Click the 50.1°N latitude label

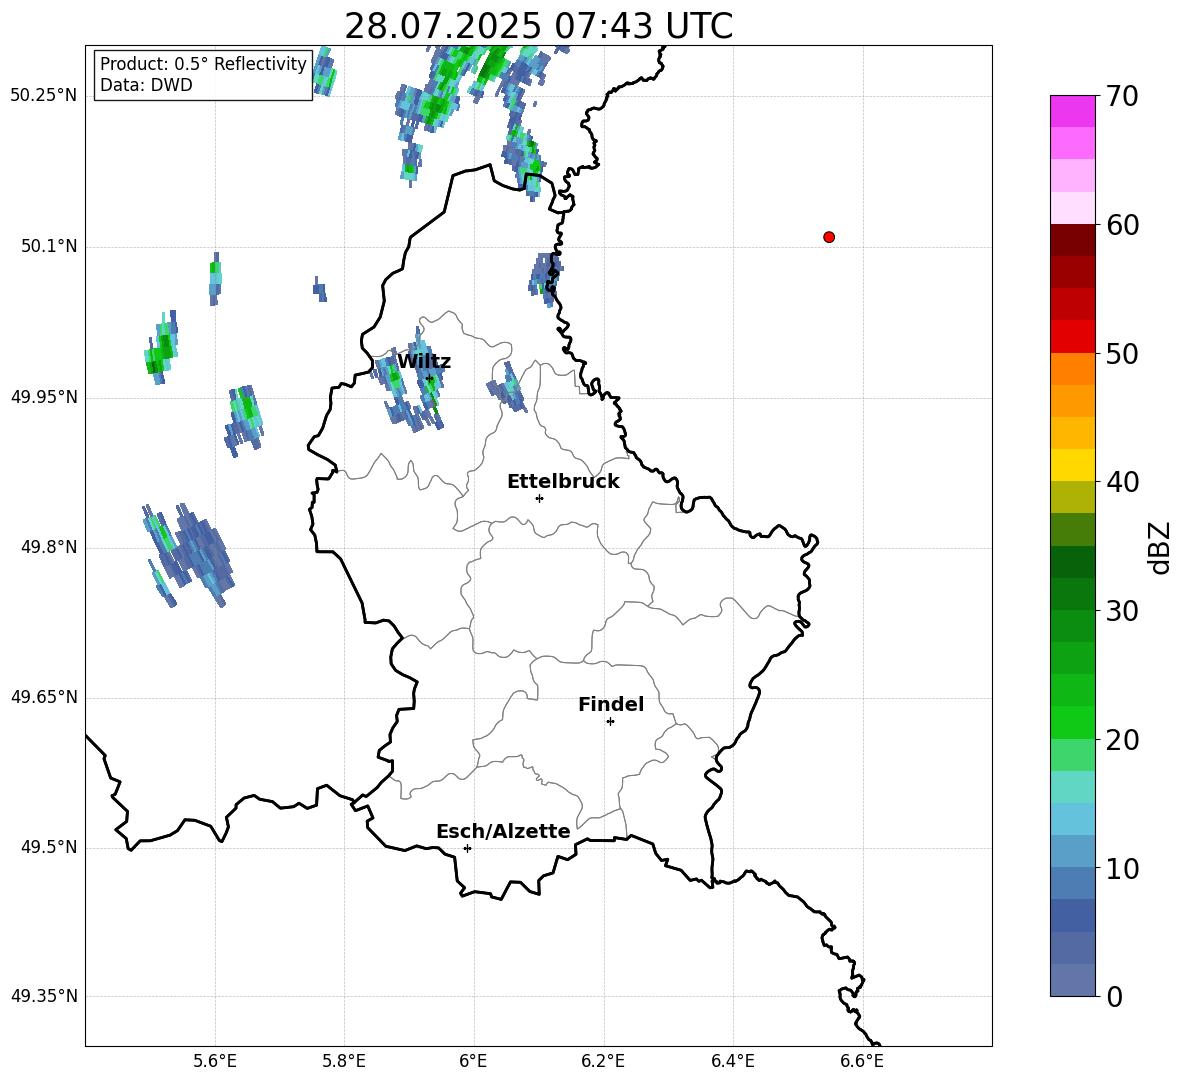(x=49, y=247)
